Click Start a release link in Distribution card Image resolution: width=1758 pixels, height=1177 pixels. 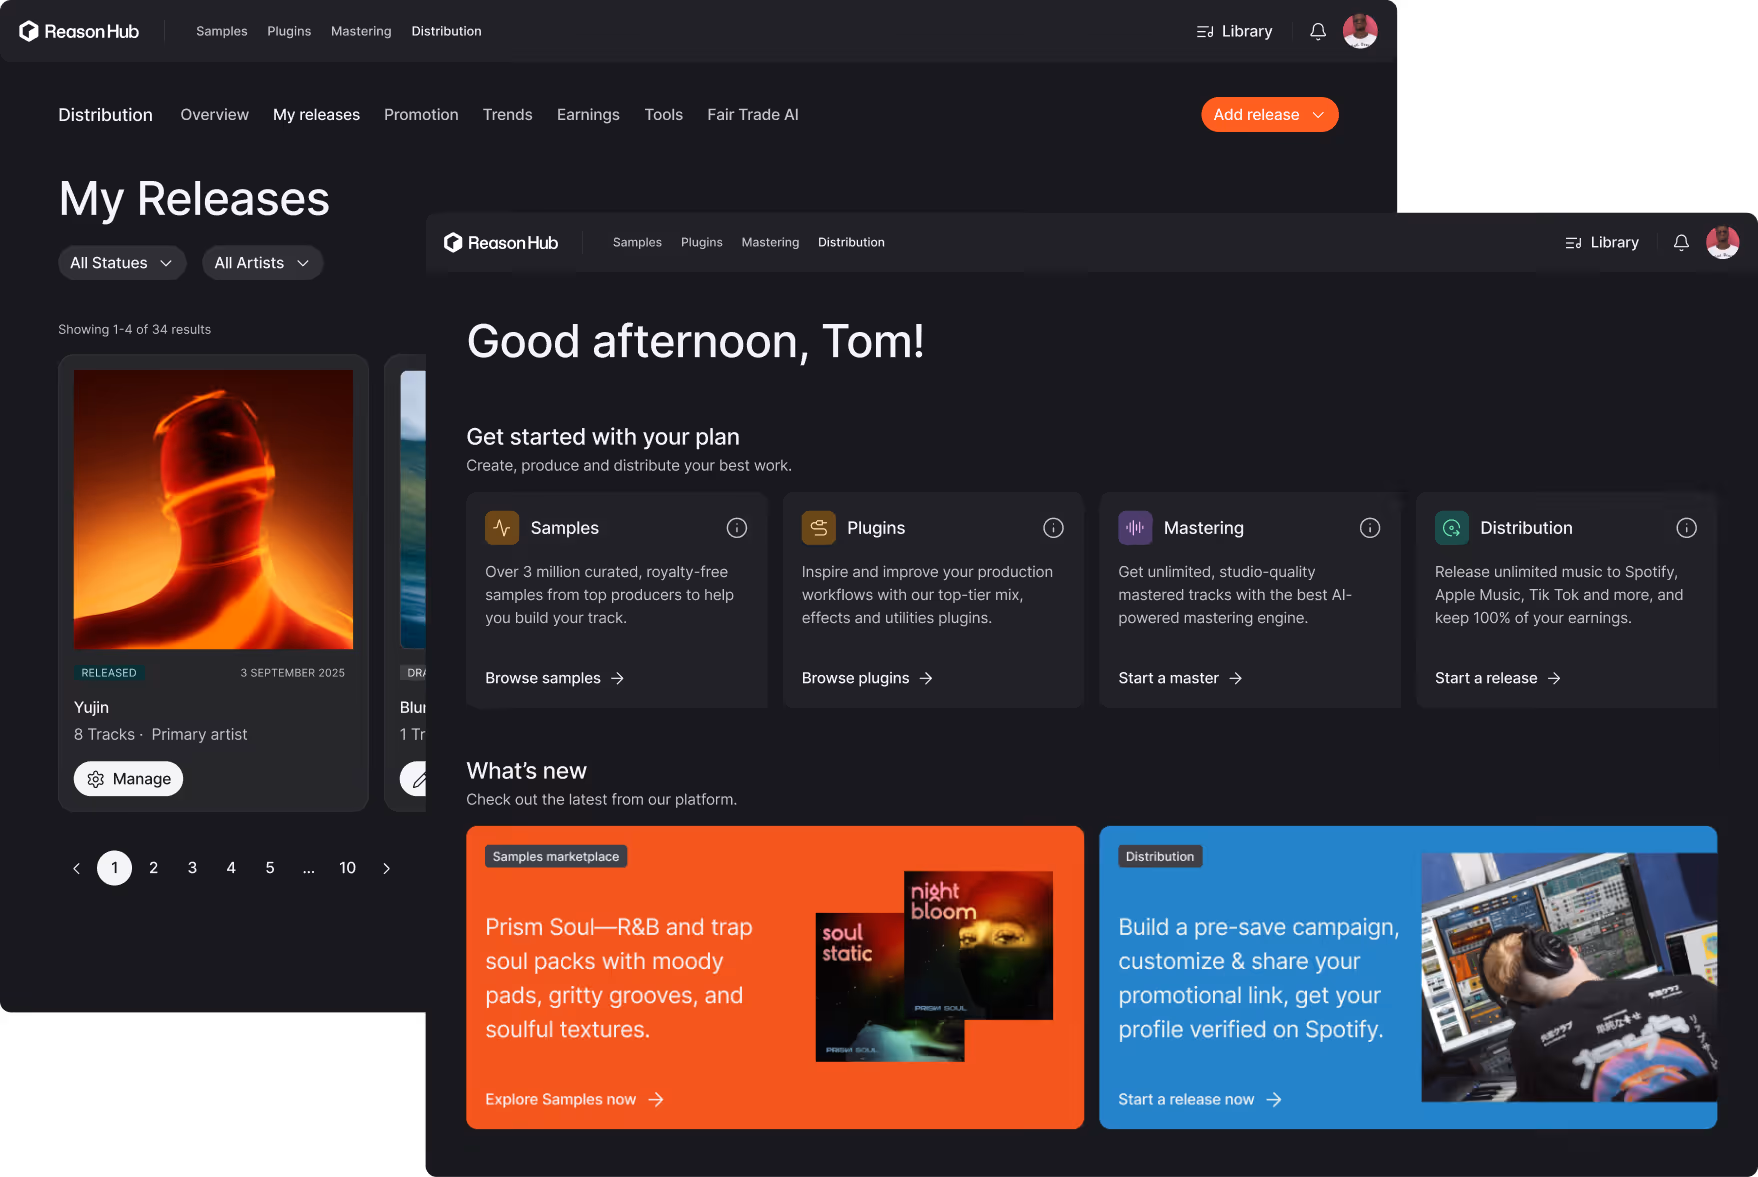coord(1497,678)
